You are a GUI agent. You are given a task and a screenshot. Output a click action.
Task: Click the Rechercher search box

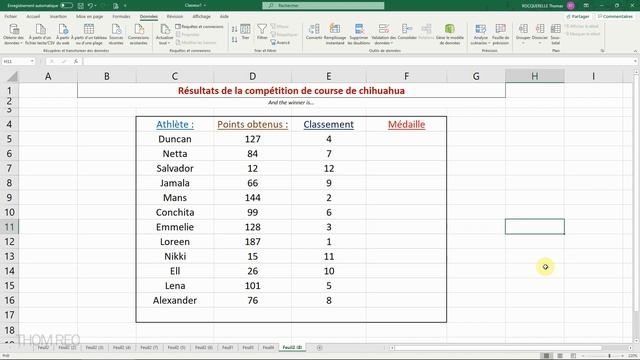[323, 6]
